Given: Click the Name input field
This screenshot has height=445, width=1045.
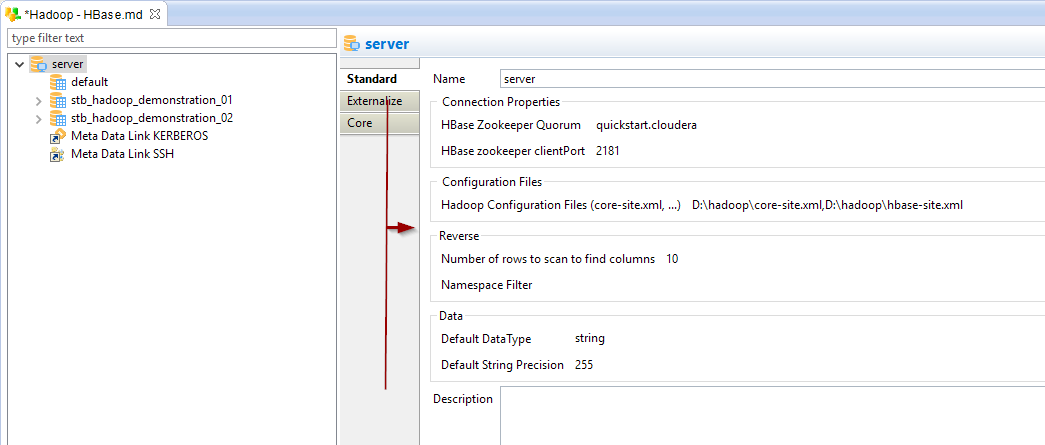Looking at the screenshot, I should (772, 79).
